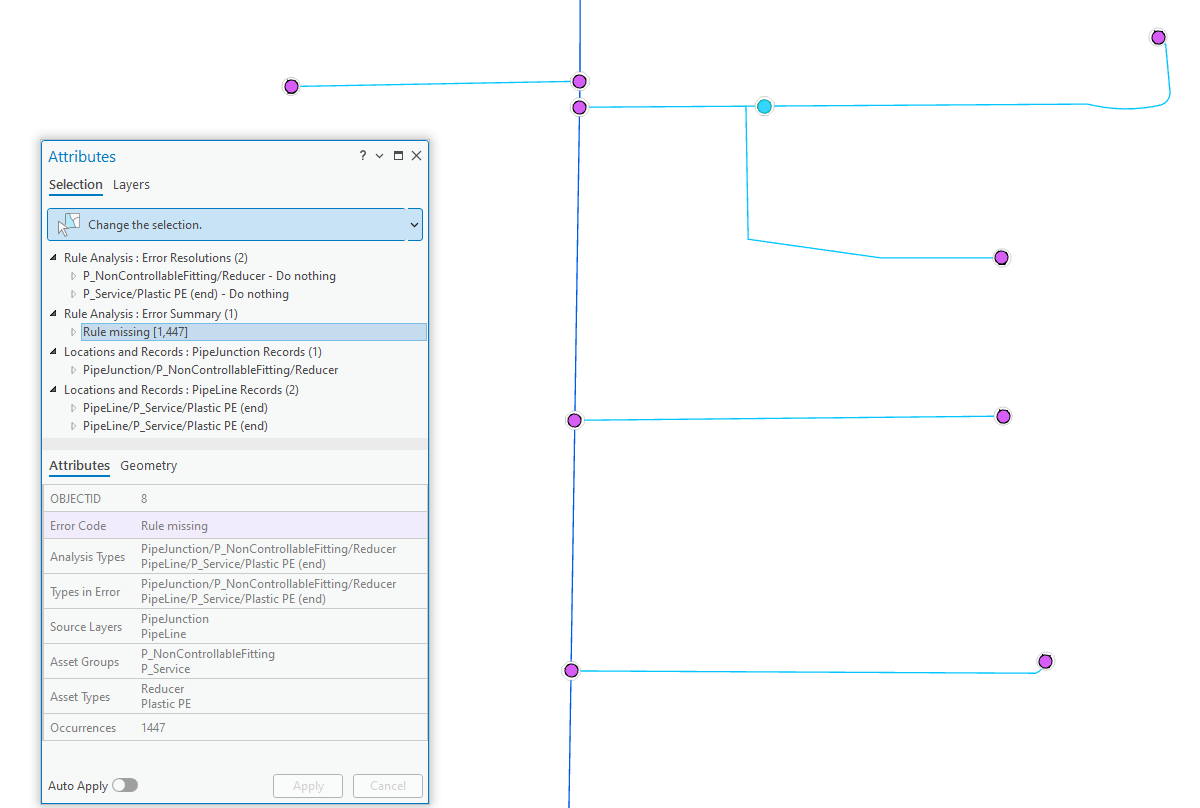This screenshot has height=808, width=1200.
Task: Expand P_Service/Plastic PE (end) - Do nothing resolution
Action: point(72,293)
